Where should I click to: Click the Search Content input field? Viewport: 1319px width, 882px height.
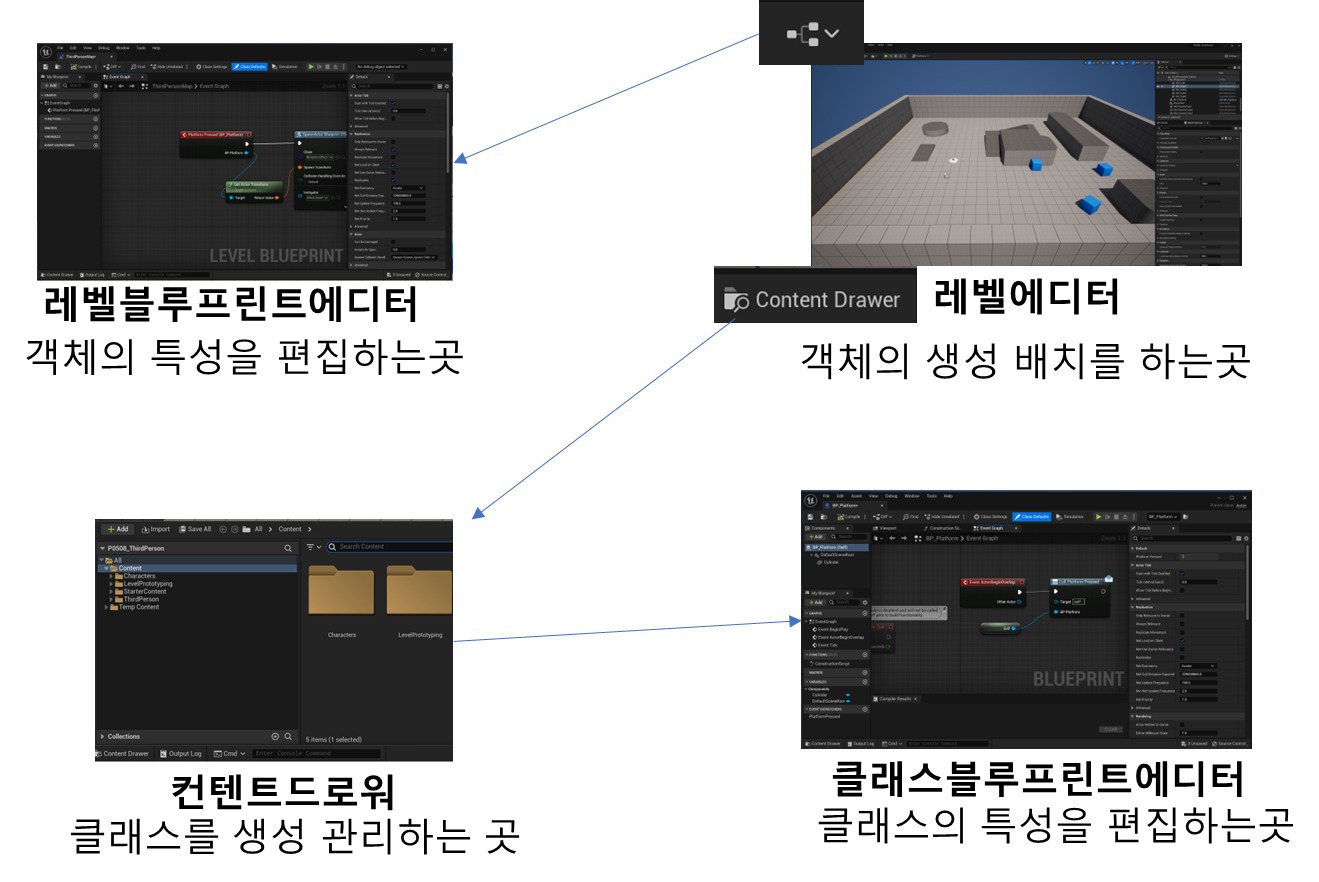[390, 547]
